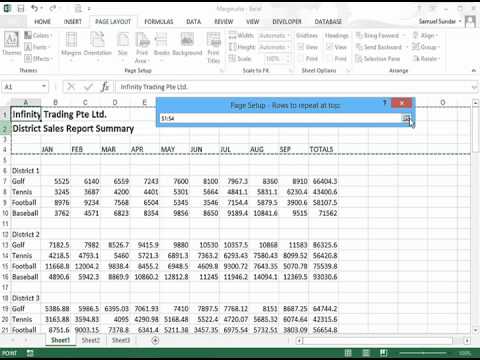Open the Page Setup dialog launcher
The image size is (480, 360).
click(221, 70)
